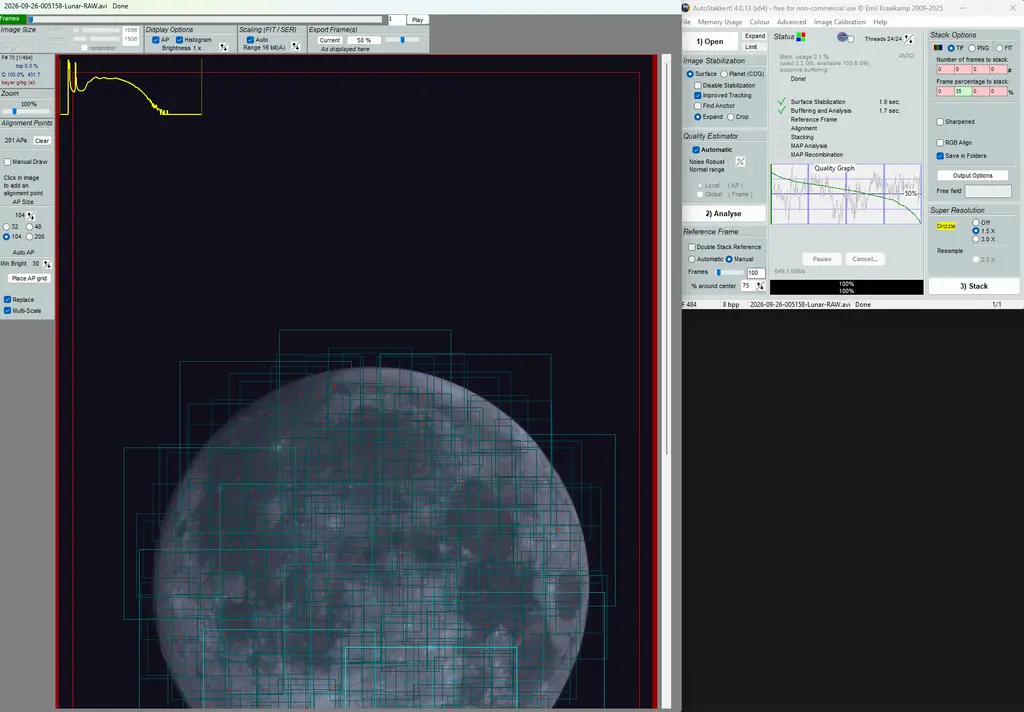Click the Free field input box
The height and width of the screenshot is (712, 1024).
pos(988,191)
